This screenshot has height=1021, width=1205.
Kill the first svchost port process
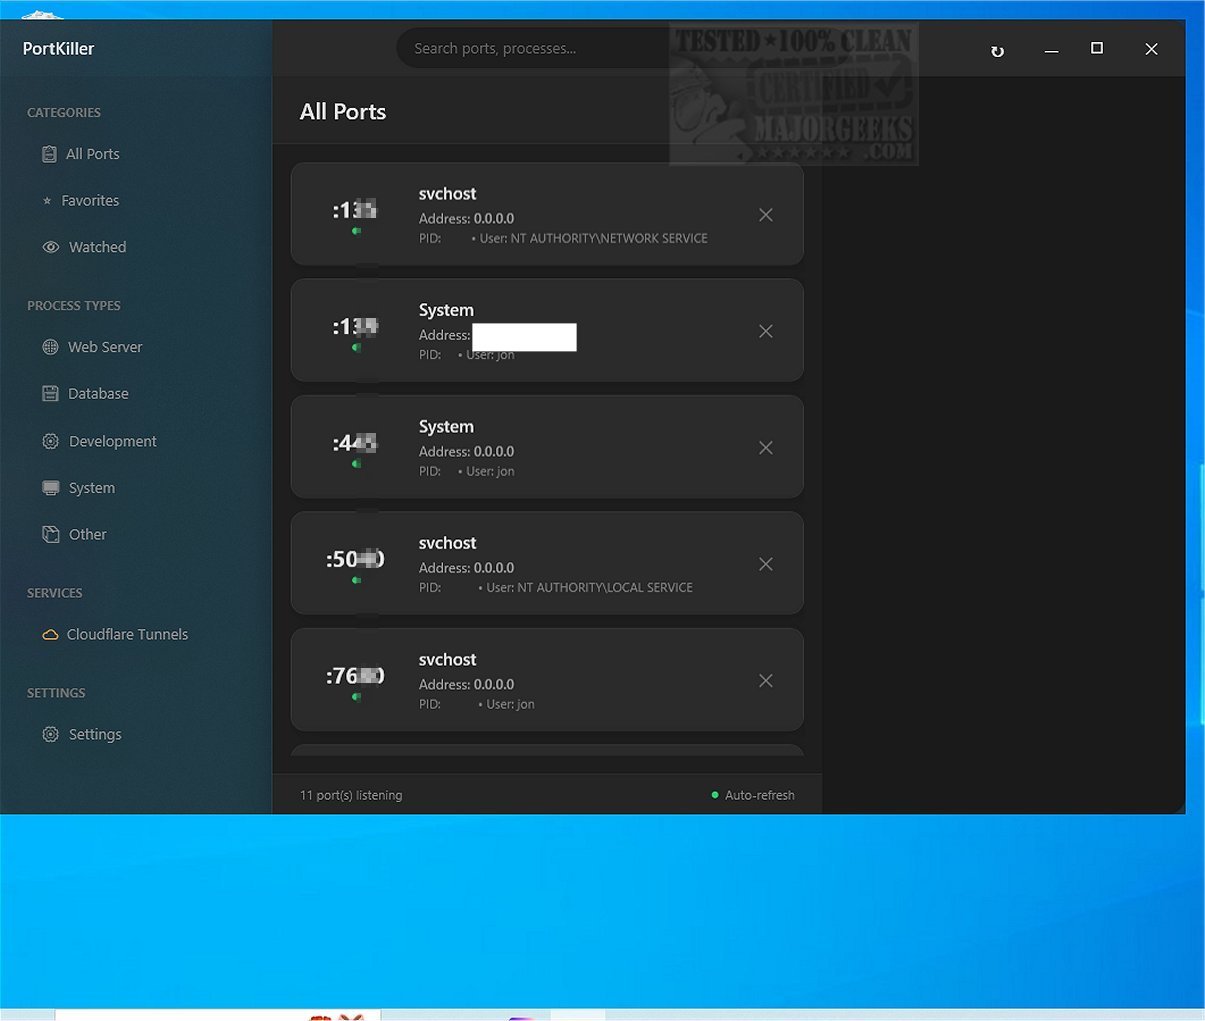coord(765,215)
